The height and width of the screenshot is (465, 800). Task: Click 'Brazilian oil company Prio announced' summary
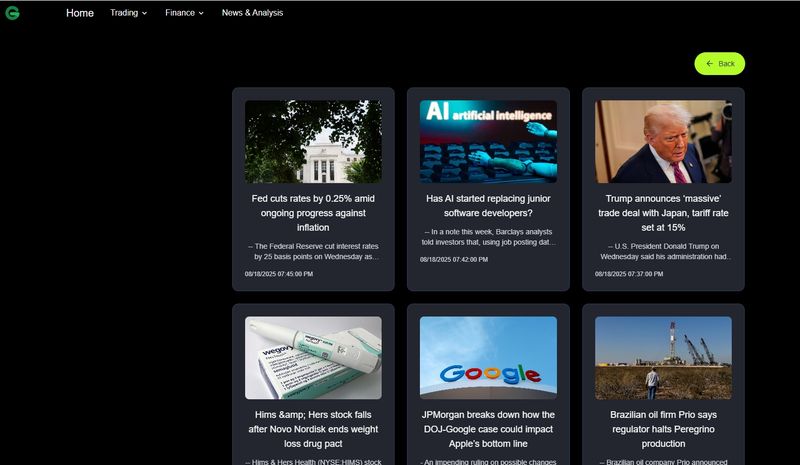click(663, 461)
